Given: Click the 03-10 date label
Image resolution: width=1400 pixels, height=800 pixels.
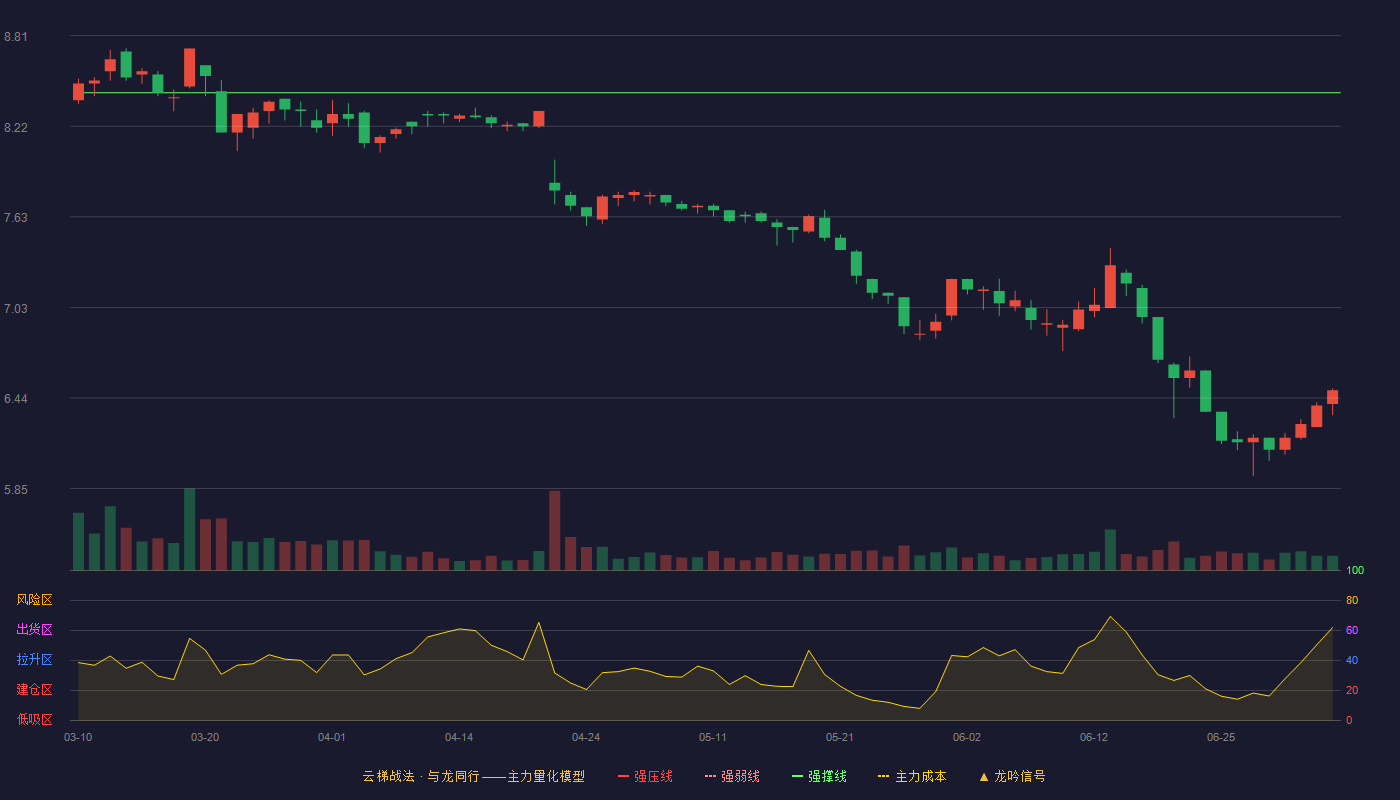Looking at the screenshot, I should [x=78, y=737].
